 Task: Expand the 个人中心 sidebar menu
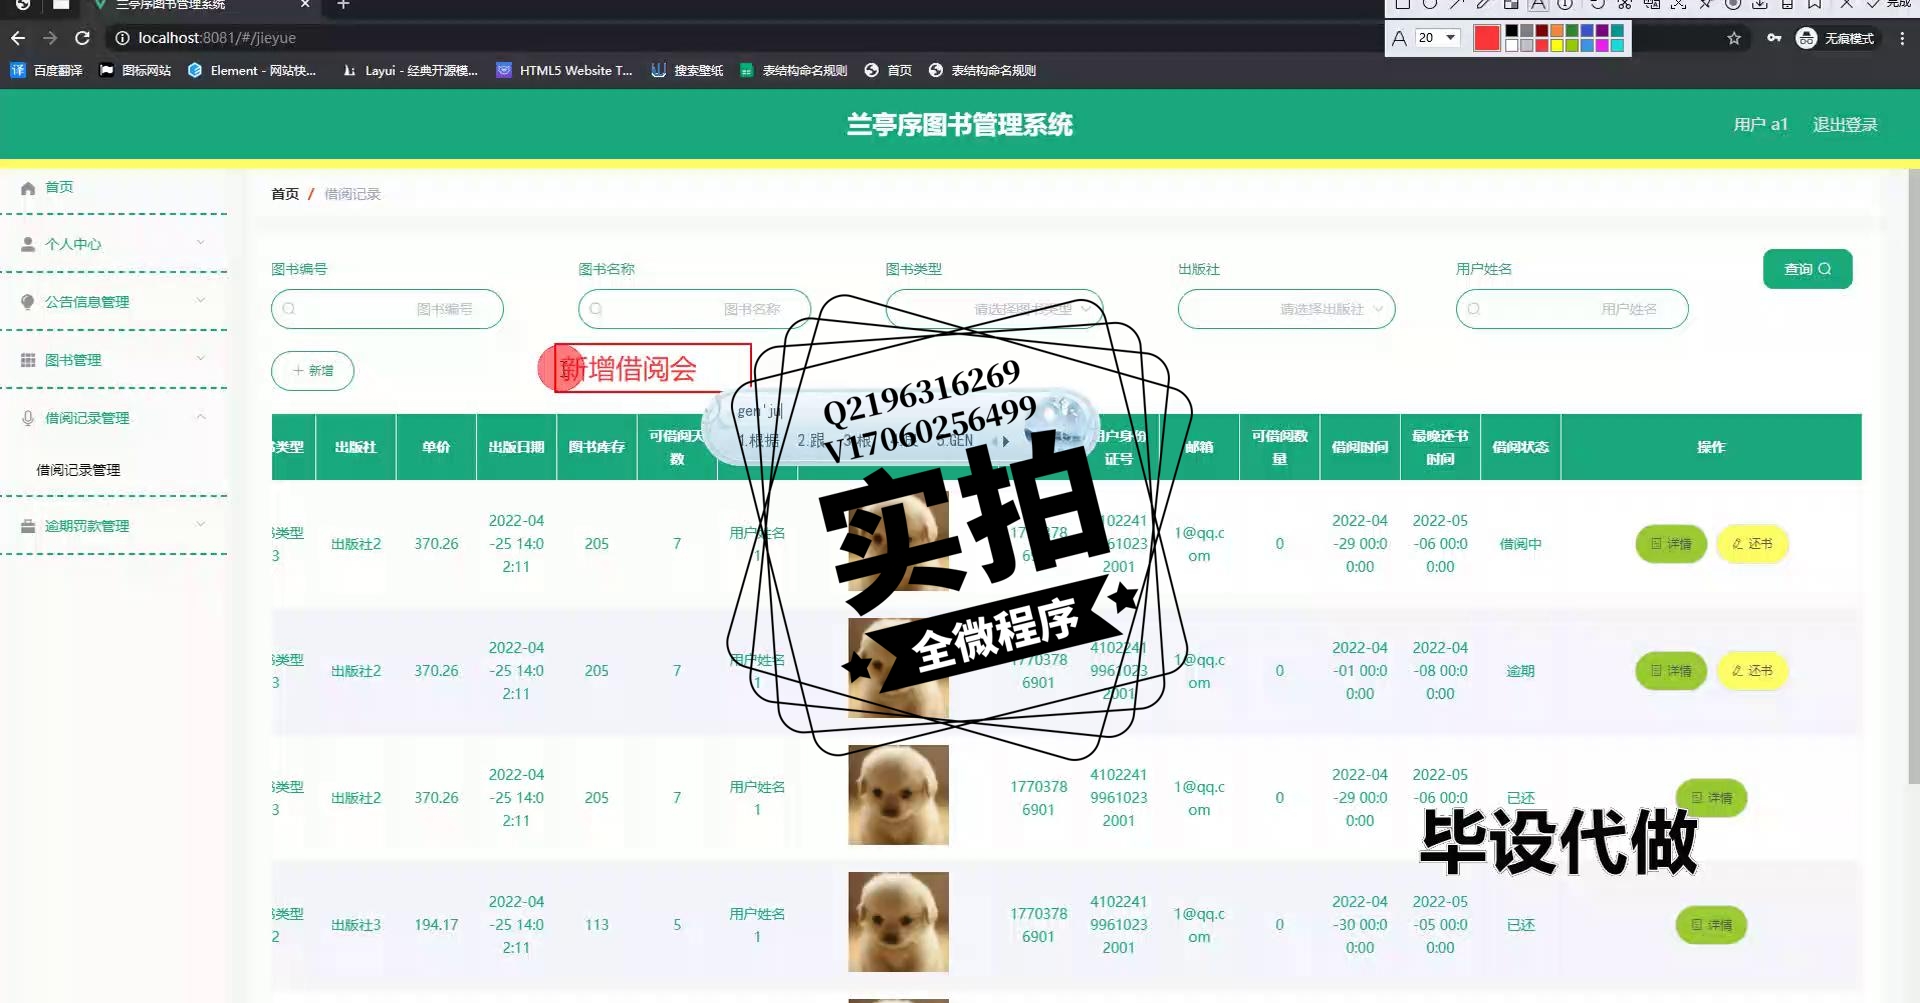(115, 243)
